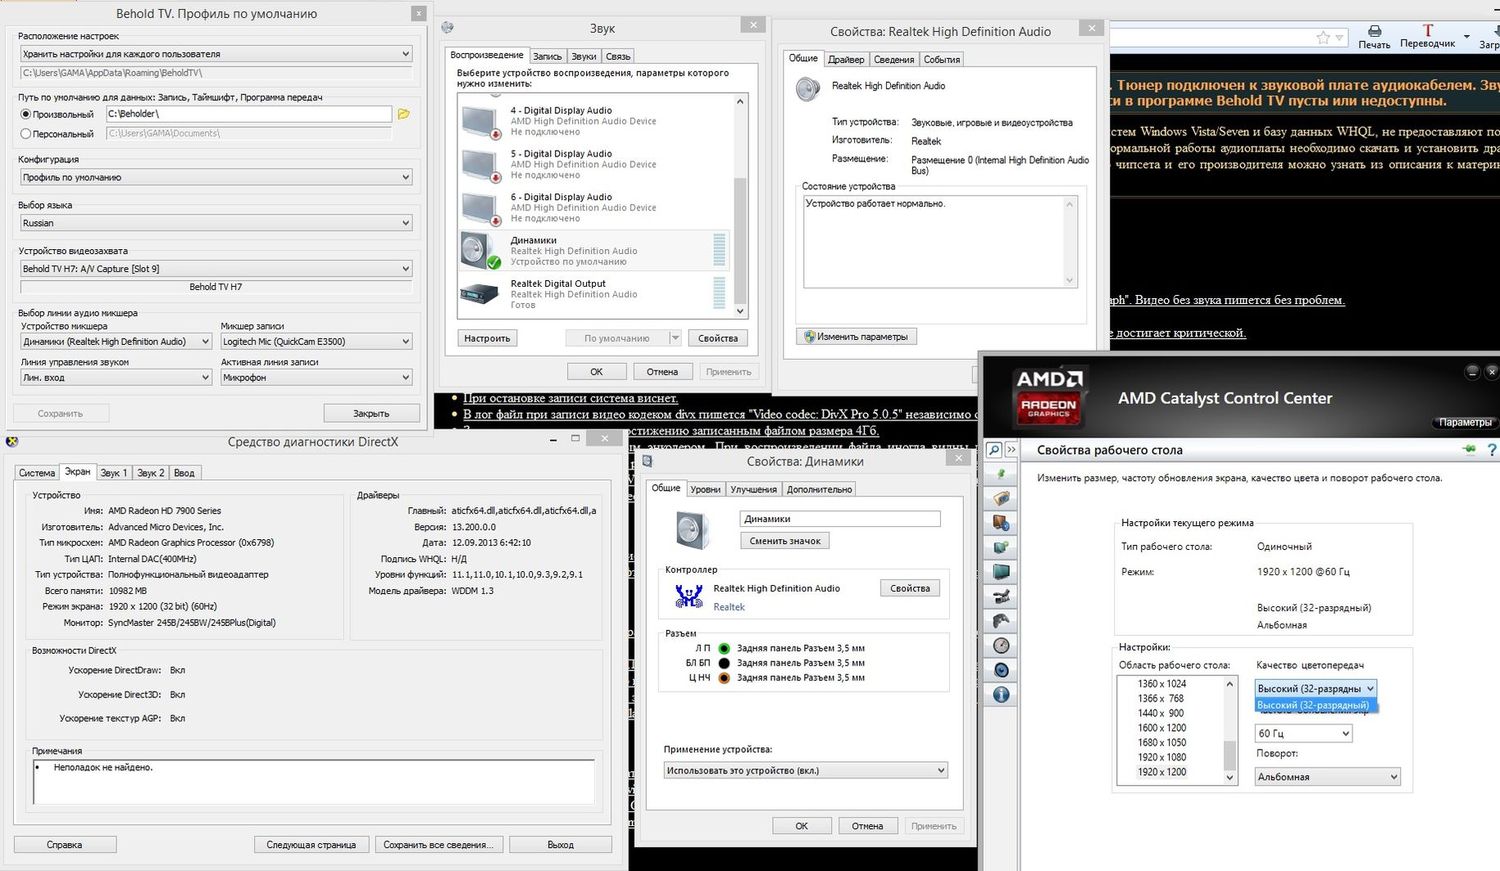Open the Микрофон active recording line dropdown
The height and width of the screenshot is (871, 1500).
316,378
